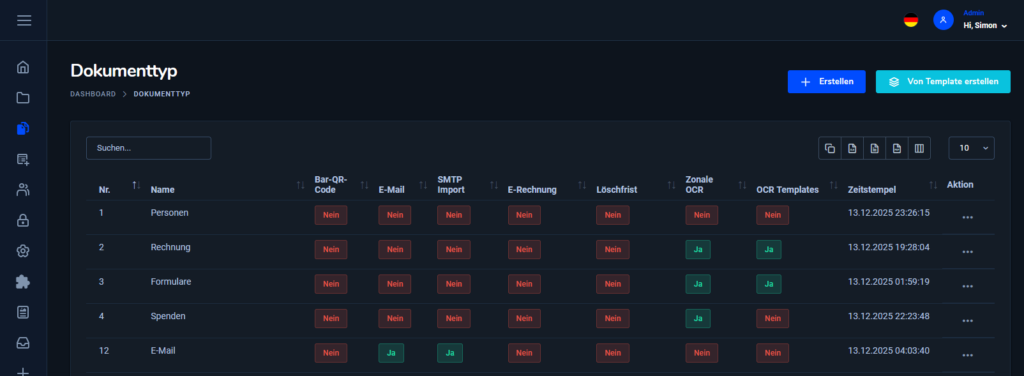Screen dimensions: 1024x376
Task: Open the clipboard list sidebar icon
Action: pos(23,313)
